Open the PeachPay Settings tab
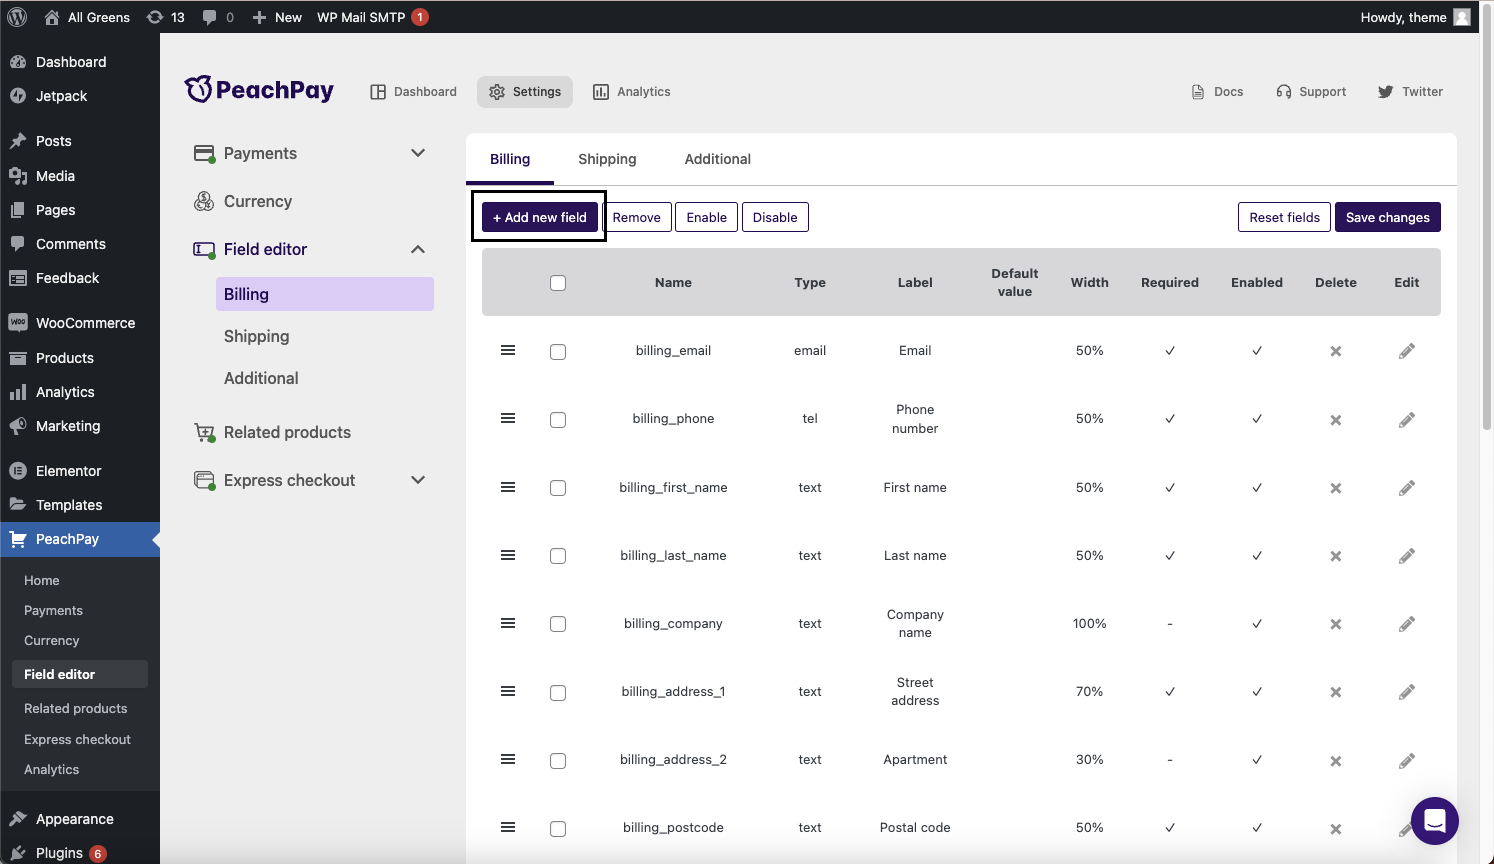This screenshot has width=1494, height=864. pos(525,91)
